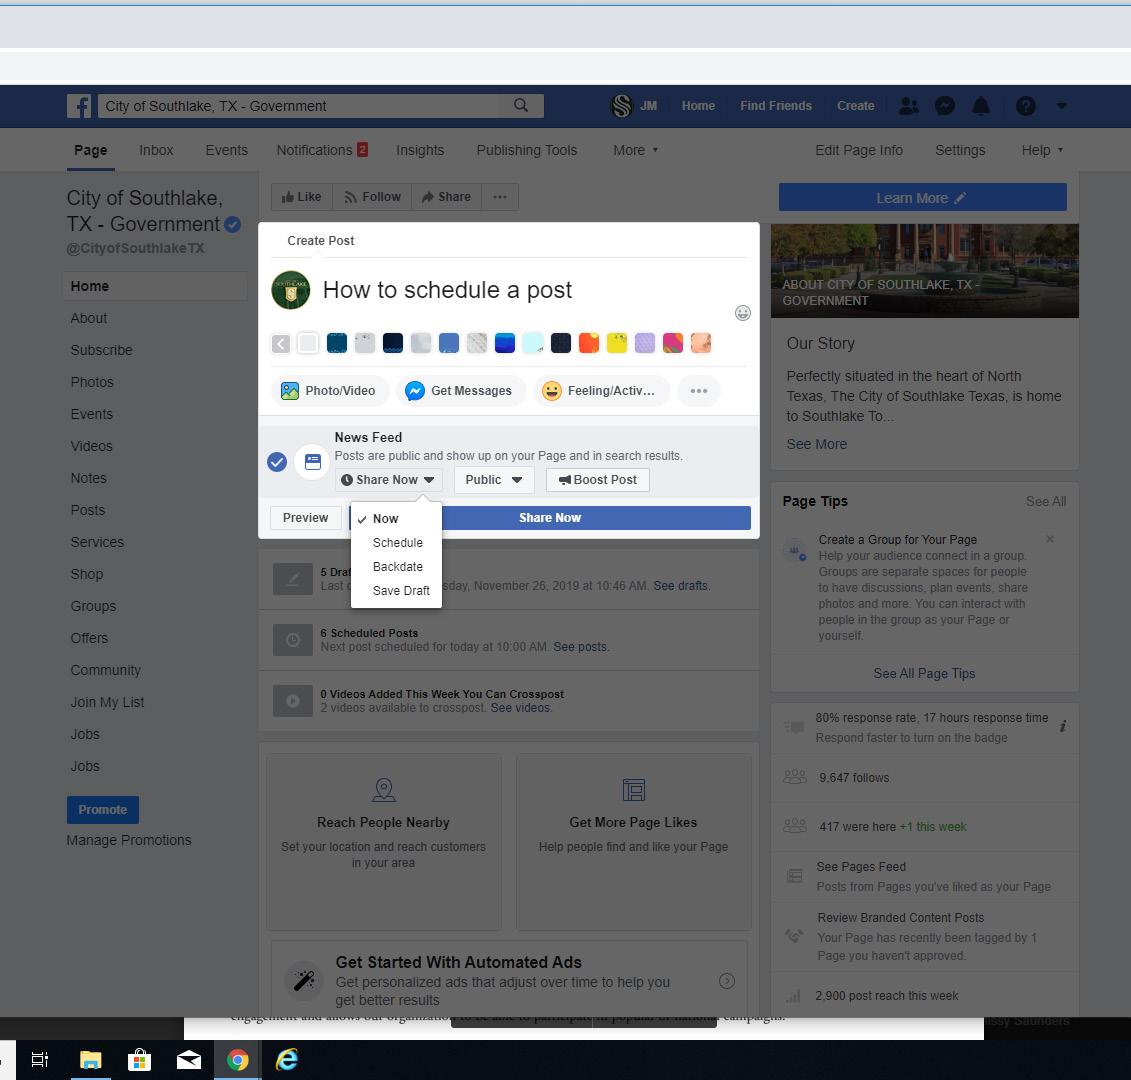Click the Southlake page avatar in composer
This screenshot has width=1131, height=1080.
pos(291,290)
